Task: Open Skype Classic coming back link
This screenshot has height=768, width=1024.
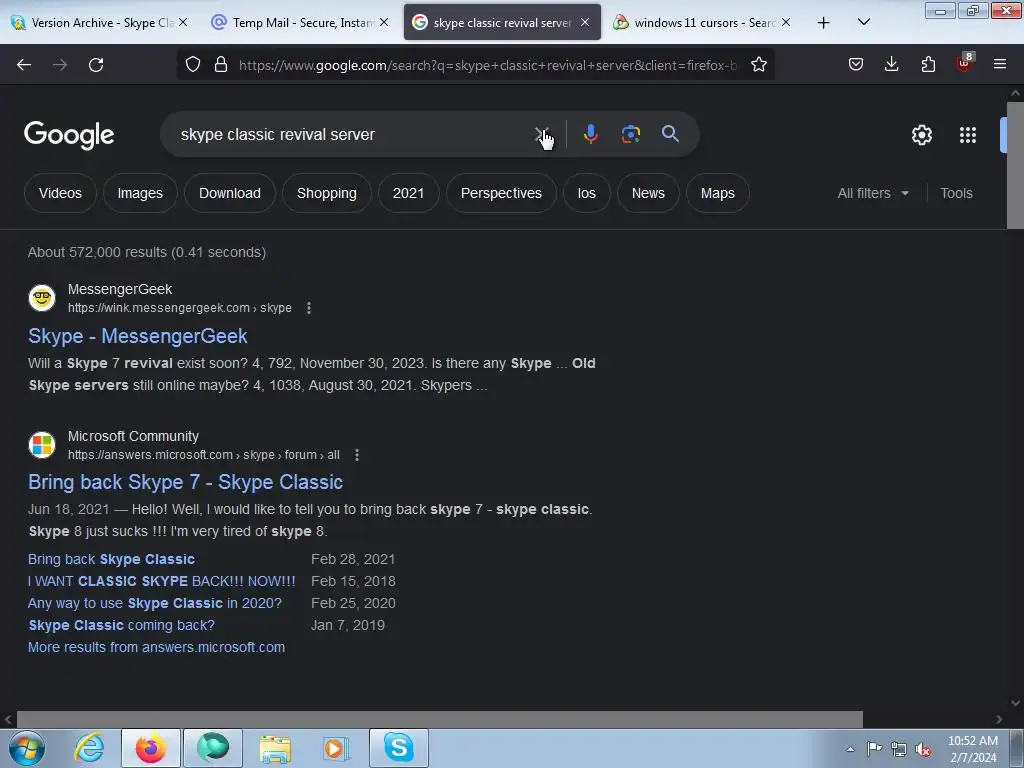Action: 121,625
